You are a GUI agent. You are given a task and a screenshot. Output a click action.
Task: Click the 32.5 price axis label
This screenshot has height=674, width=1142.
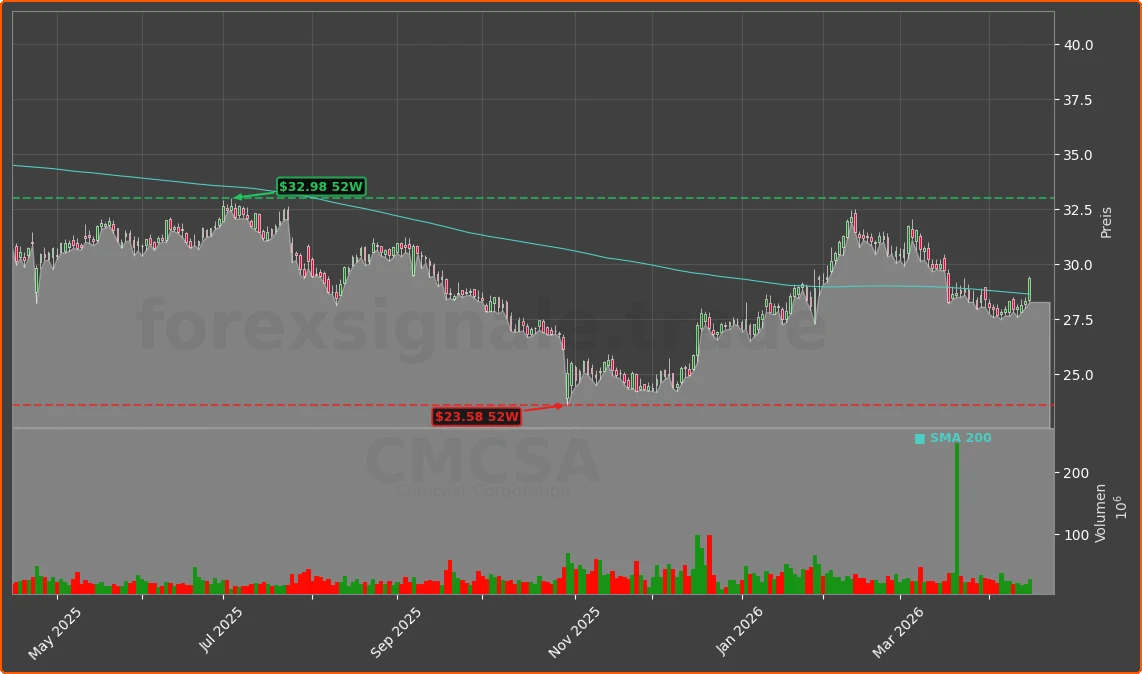click(x=1078, y=211)
